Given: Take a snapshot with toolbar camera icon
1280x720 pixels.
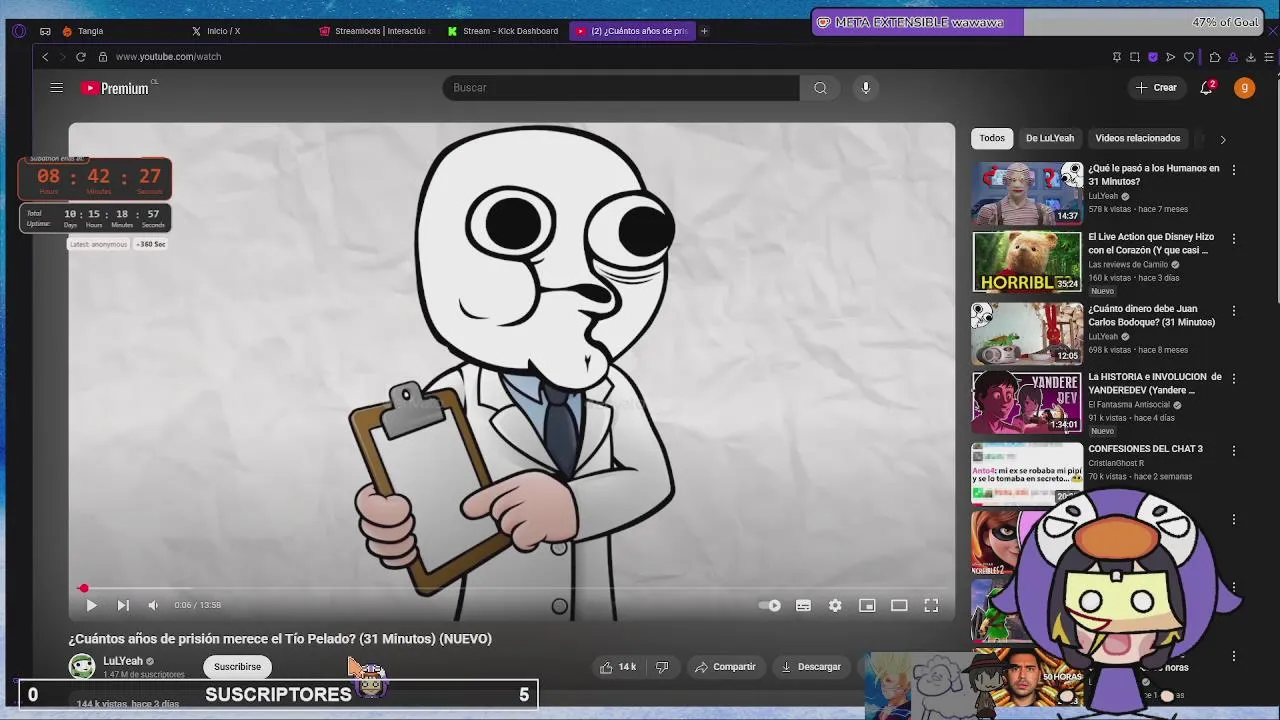Looking at the screenshot, I should click(x=1135, y=57).
